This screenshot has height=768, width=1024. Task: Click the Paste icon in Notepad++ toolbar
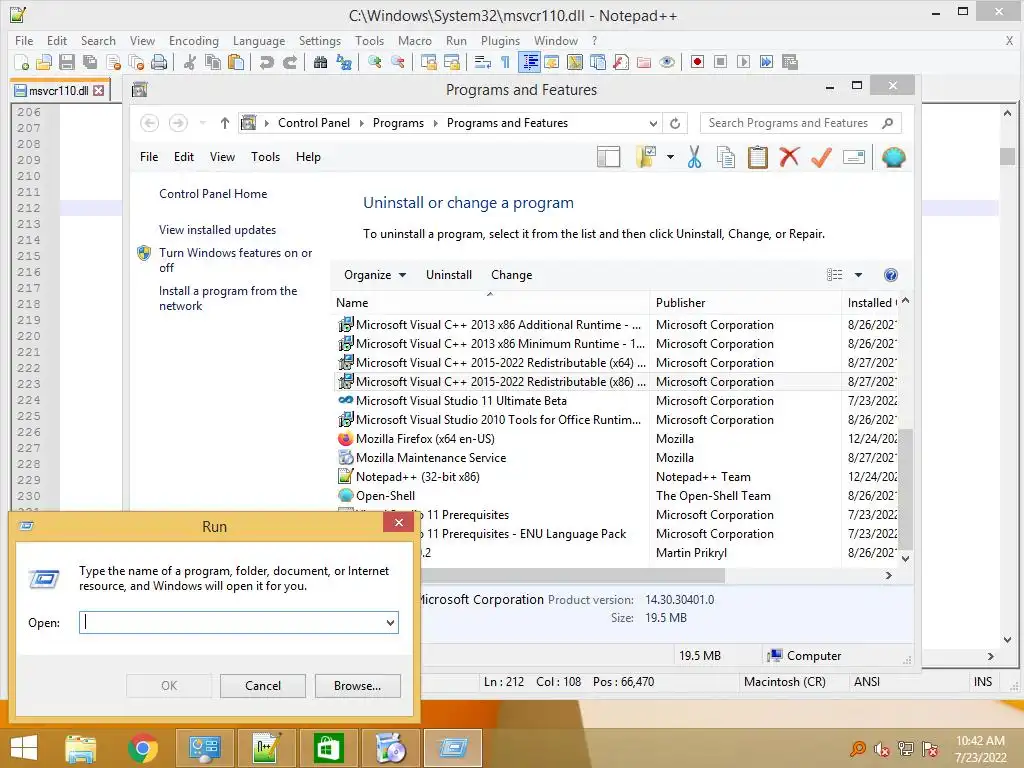tap(236, 62)
